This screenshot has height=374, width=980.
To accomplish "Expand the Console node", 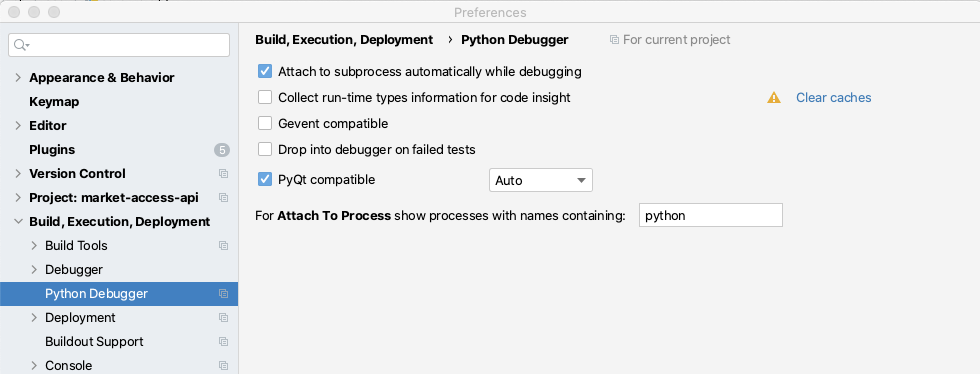I will (x=34, y=366).
